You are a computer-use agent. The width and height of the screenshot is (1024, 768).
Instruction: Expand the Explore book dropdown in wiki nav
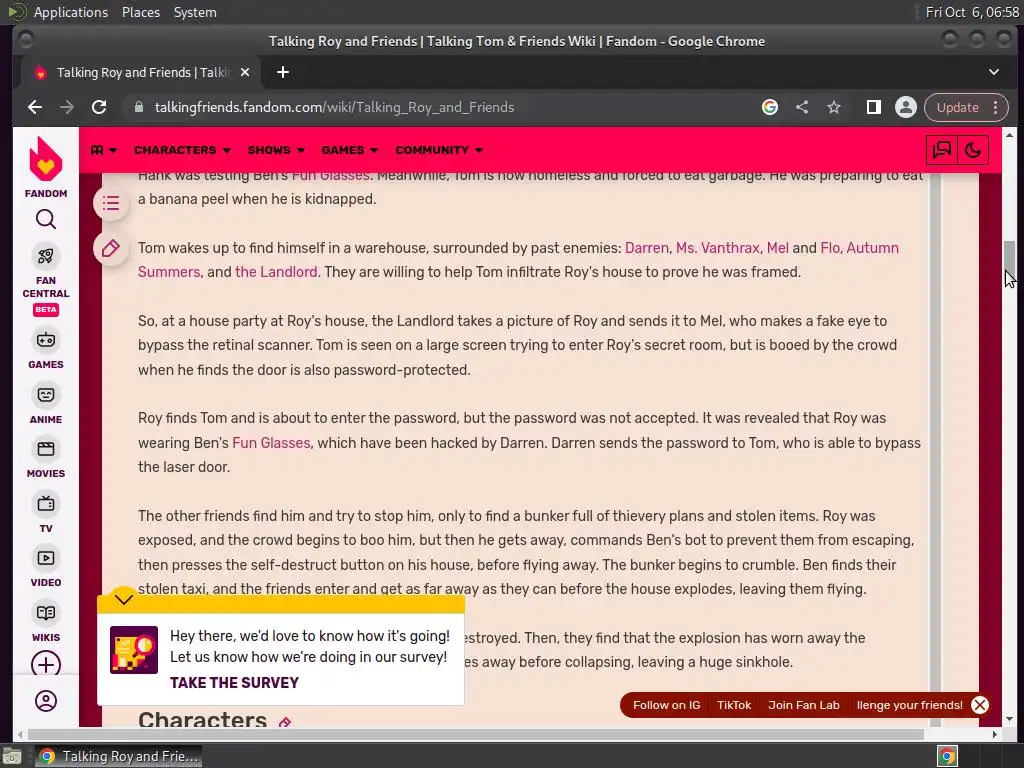click(x=104, y=150)
